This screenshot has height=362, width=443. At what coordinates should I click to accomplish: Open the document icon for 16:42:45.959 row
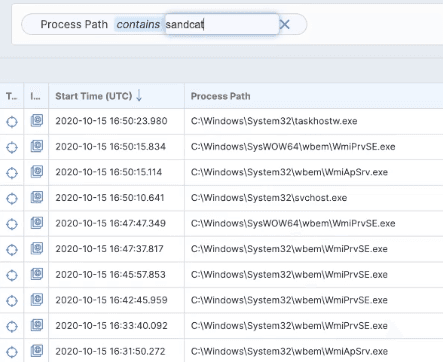coord(37,300)
